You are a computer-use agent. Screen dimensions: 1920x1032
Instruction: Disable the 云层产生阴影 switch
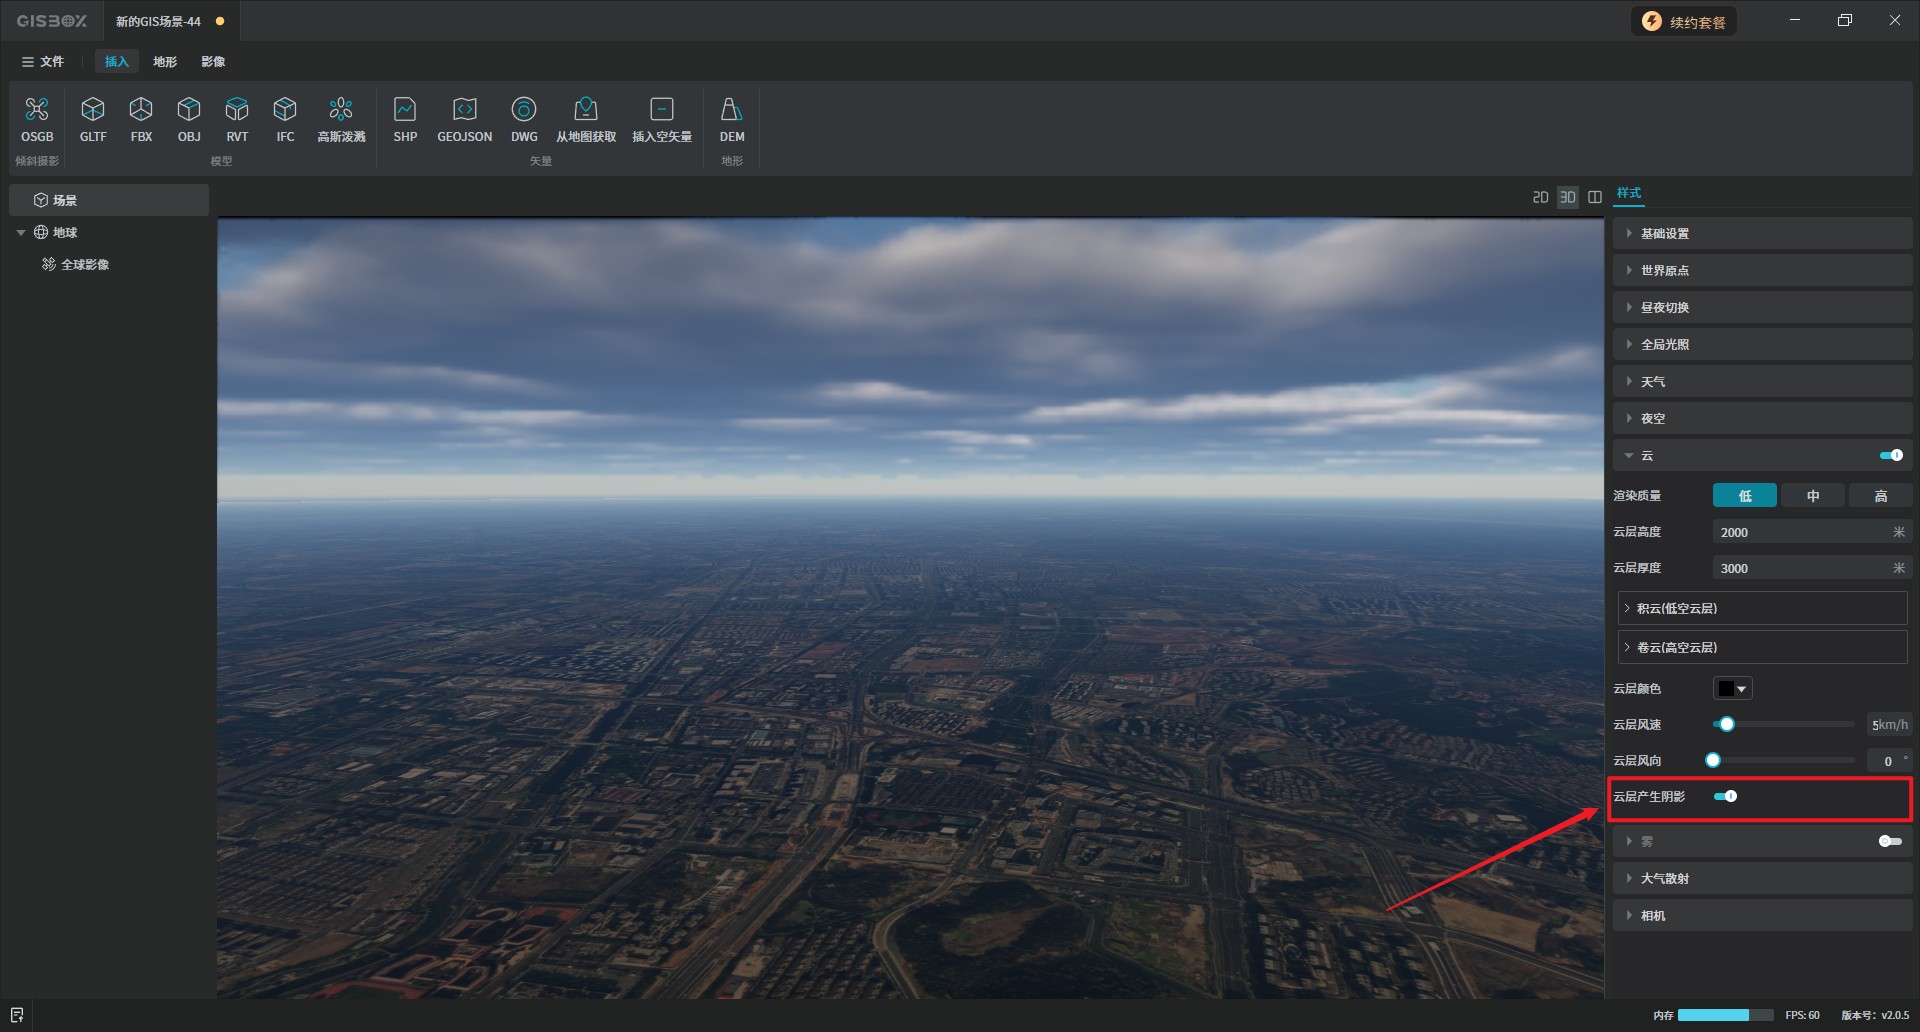click(1725, 796)
